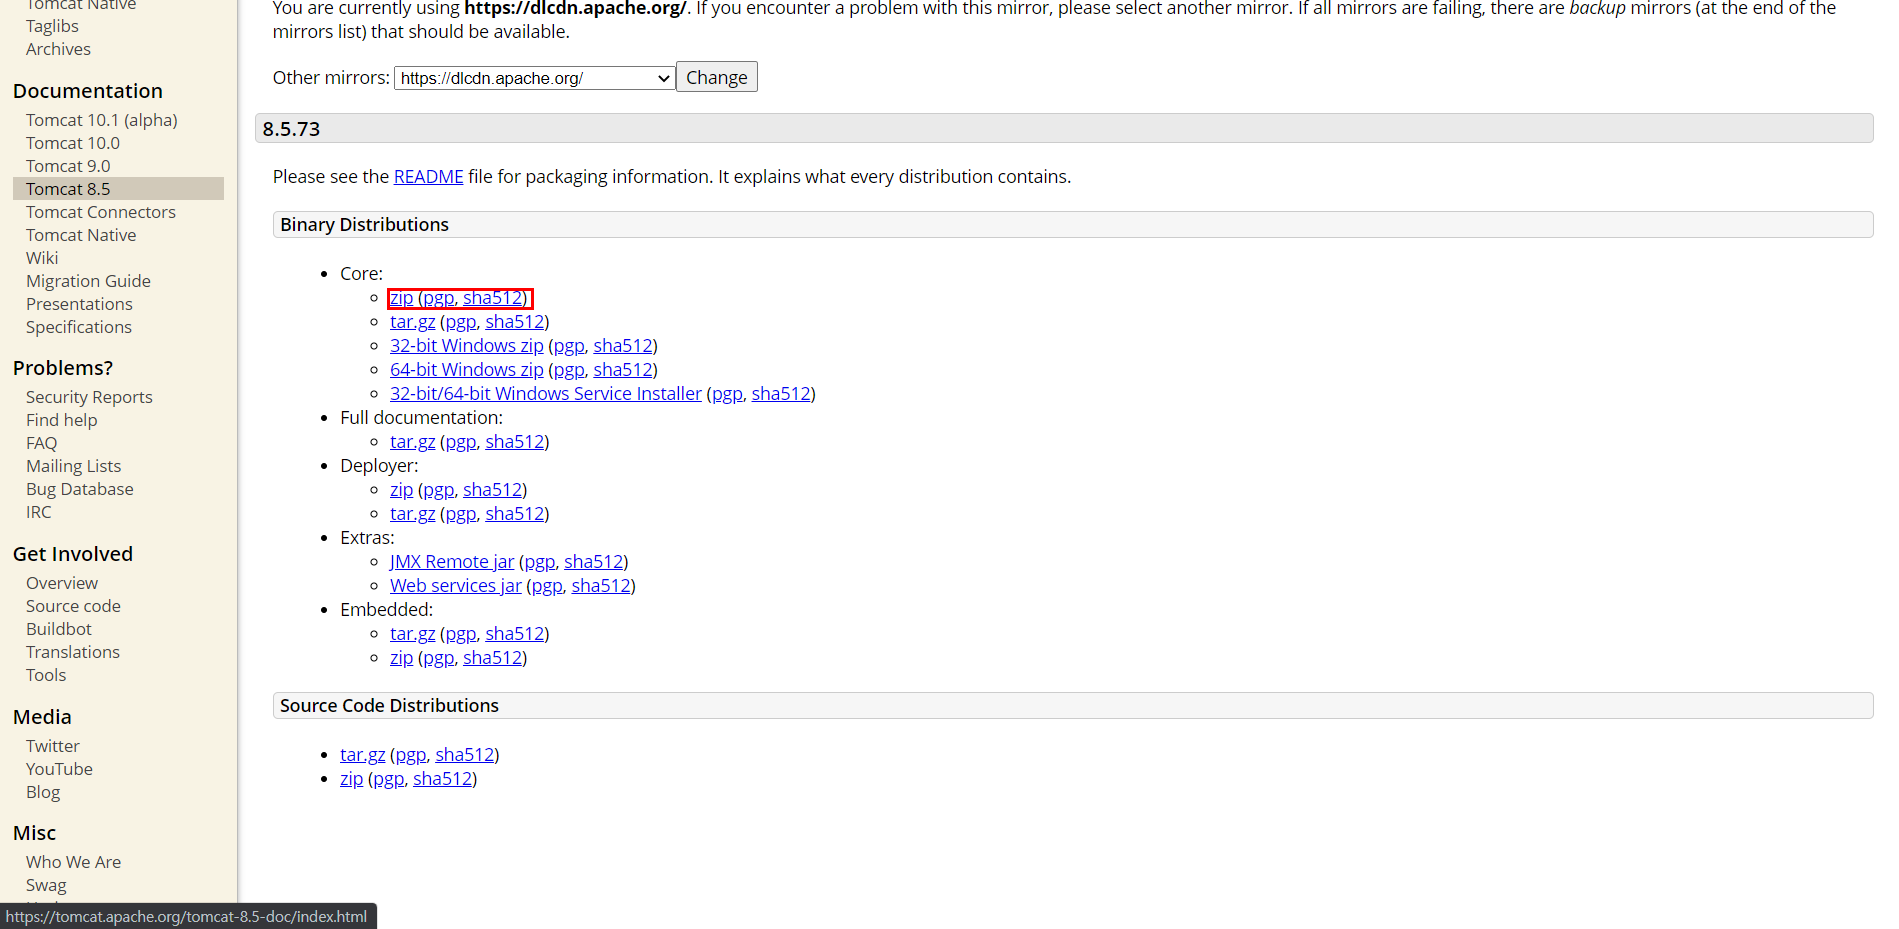Image resolution: width=1899 pixels, height=929 pixels.
Task: Open the Blog link
Action: [x=43, y=792]
